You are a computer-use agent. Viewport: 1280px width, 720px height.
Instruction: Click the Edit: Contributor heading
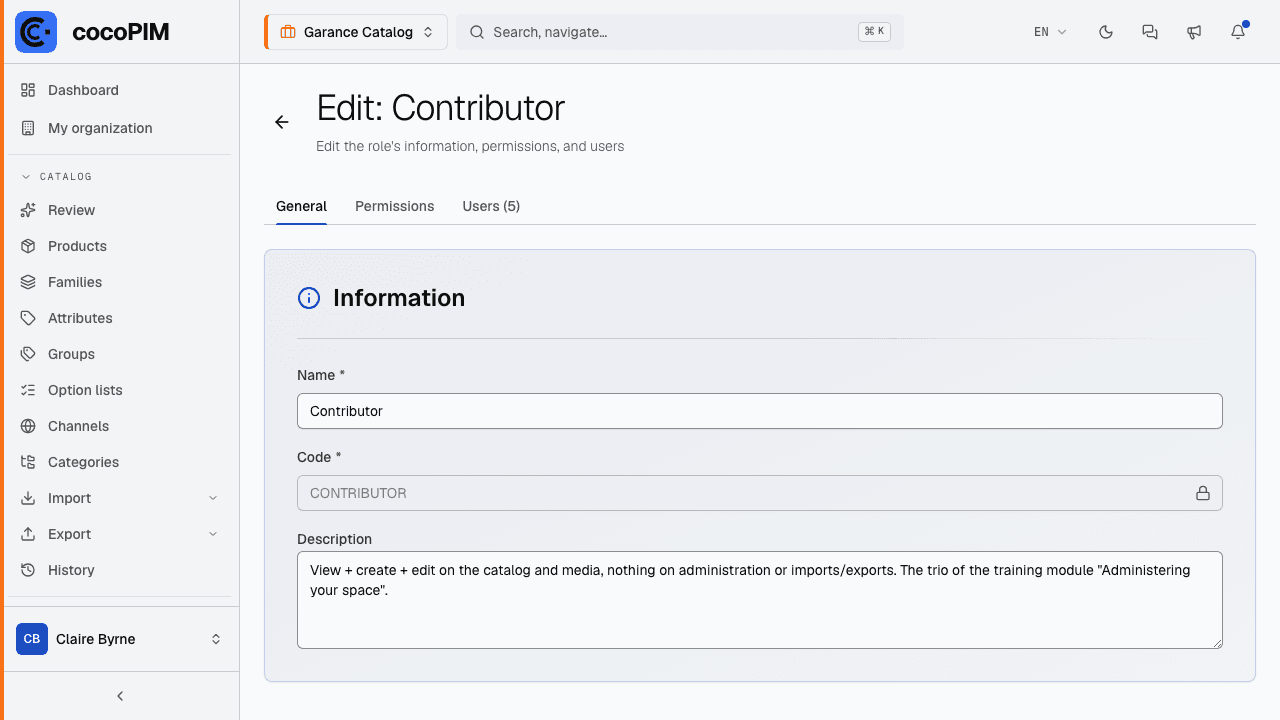pyautogui.click(x=441, y=108)
